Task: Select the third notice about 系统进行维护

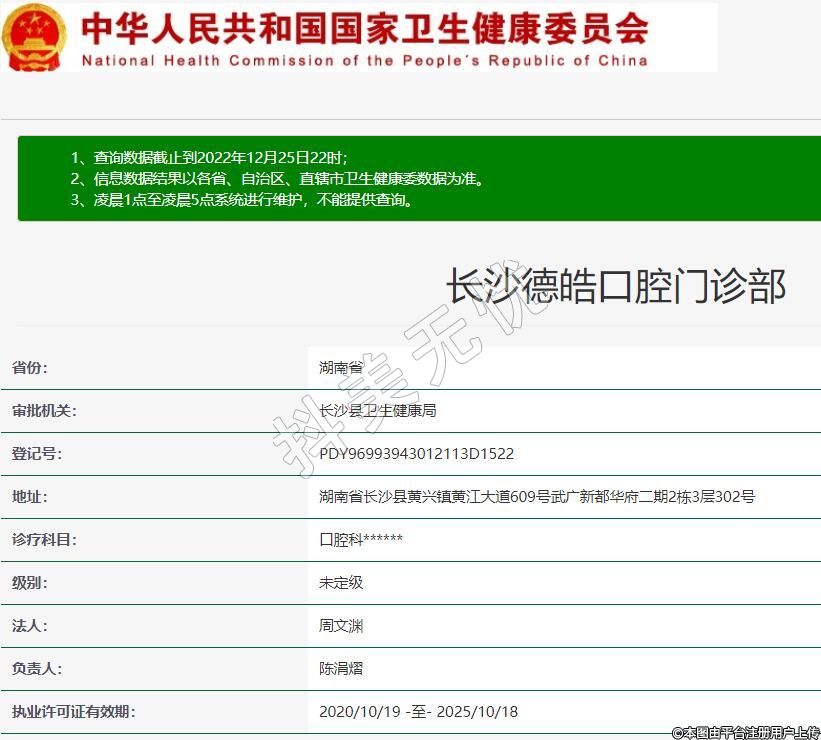Action: point(242,199)
